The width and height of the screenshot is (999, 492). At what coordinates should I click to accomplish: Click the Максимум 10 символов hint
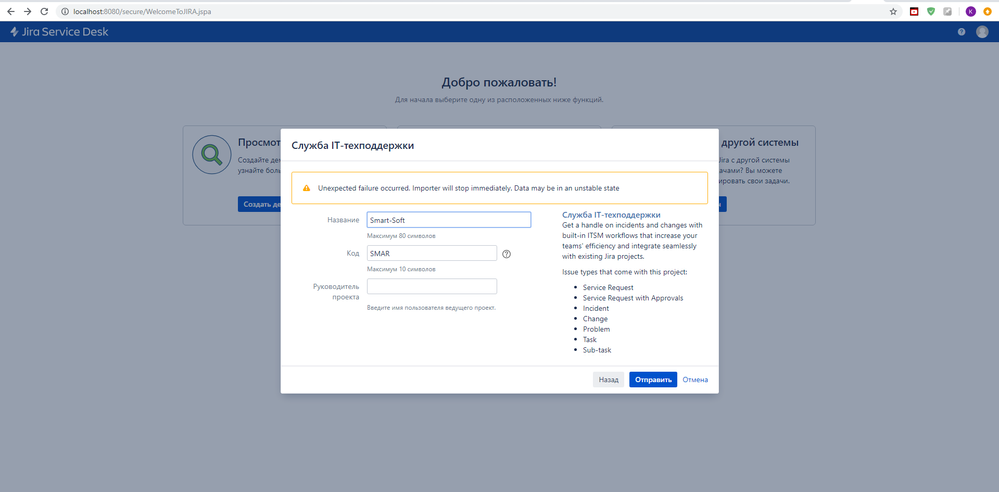pos(401,269)
